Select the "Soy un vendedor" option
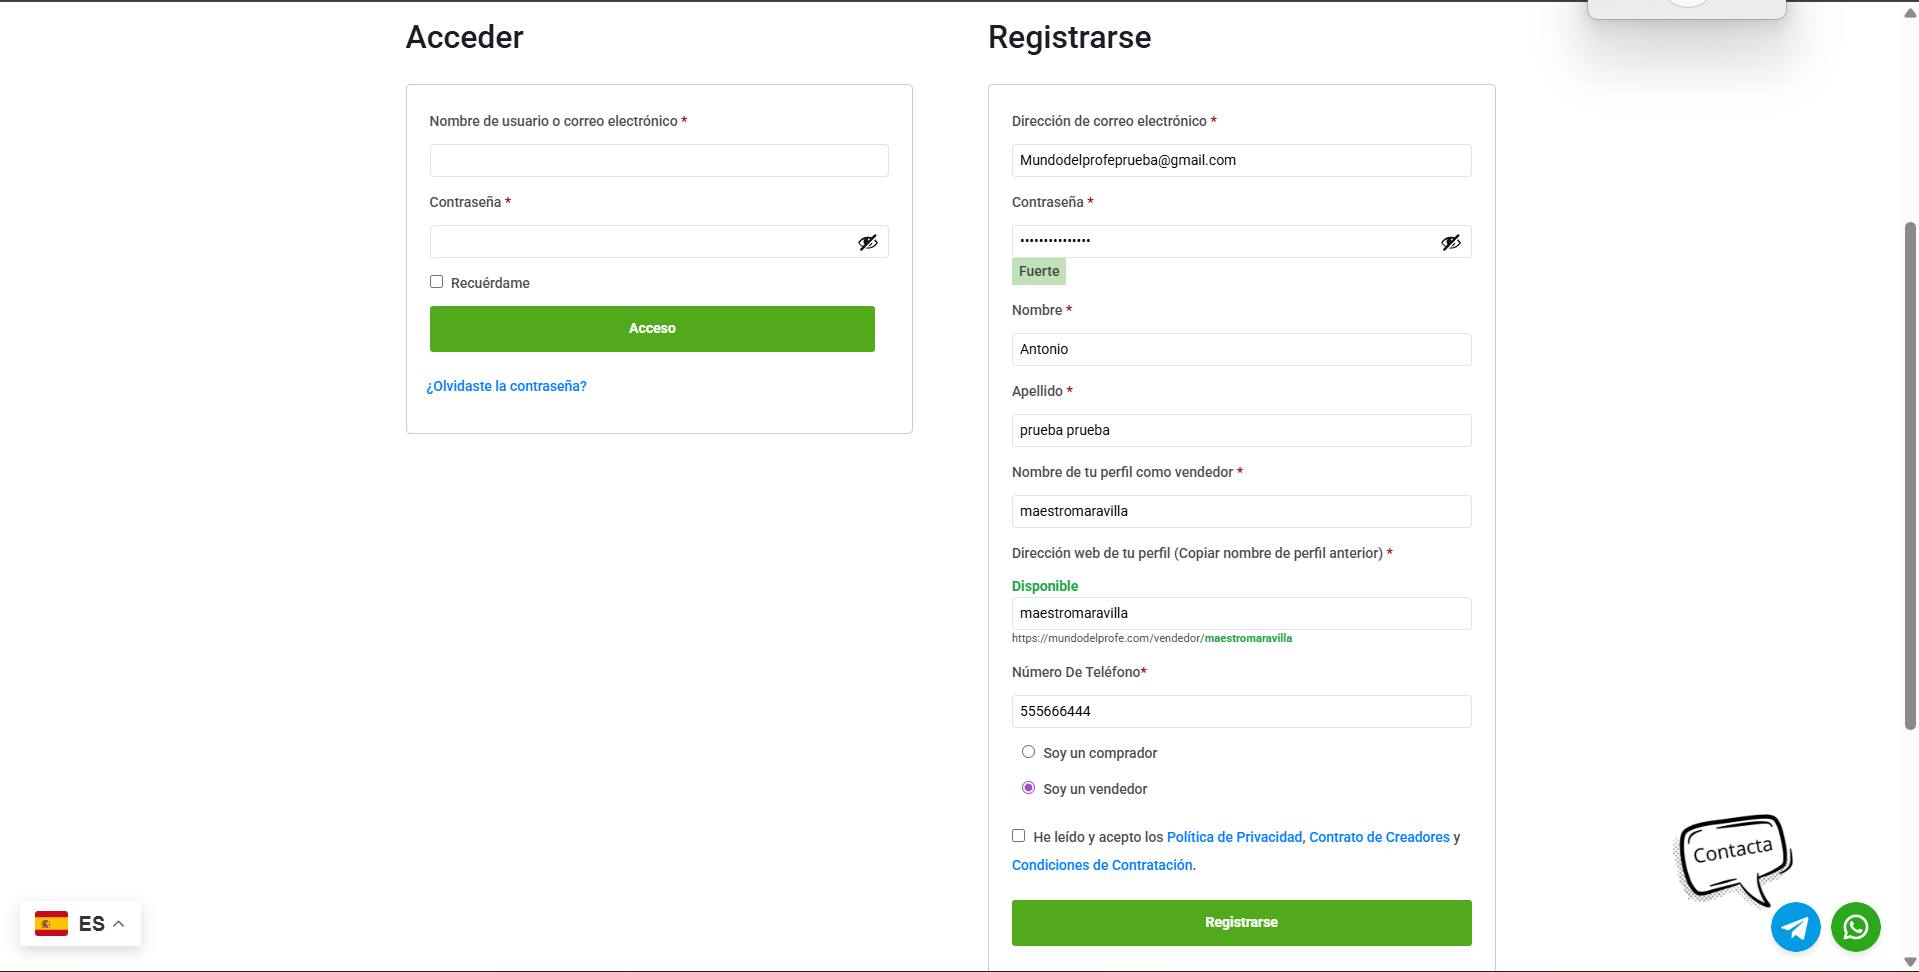This screenshot has height=972, width=1919. tap(1028, 788)
